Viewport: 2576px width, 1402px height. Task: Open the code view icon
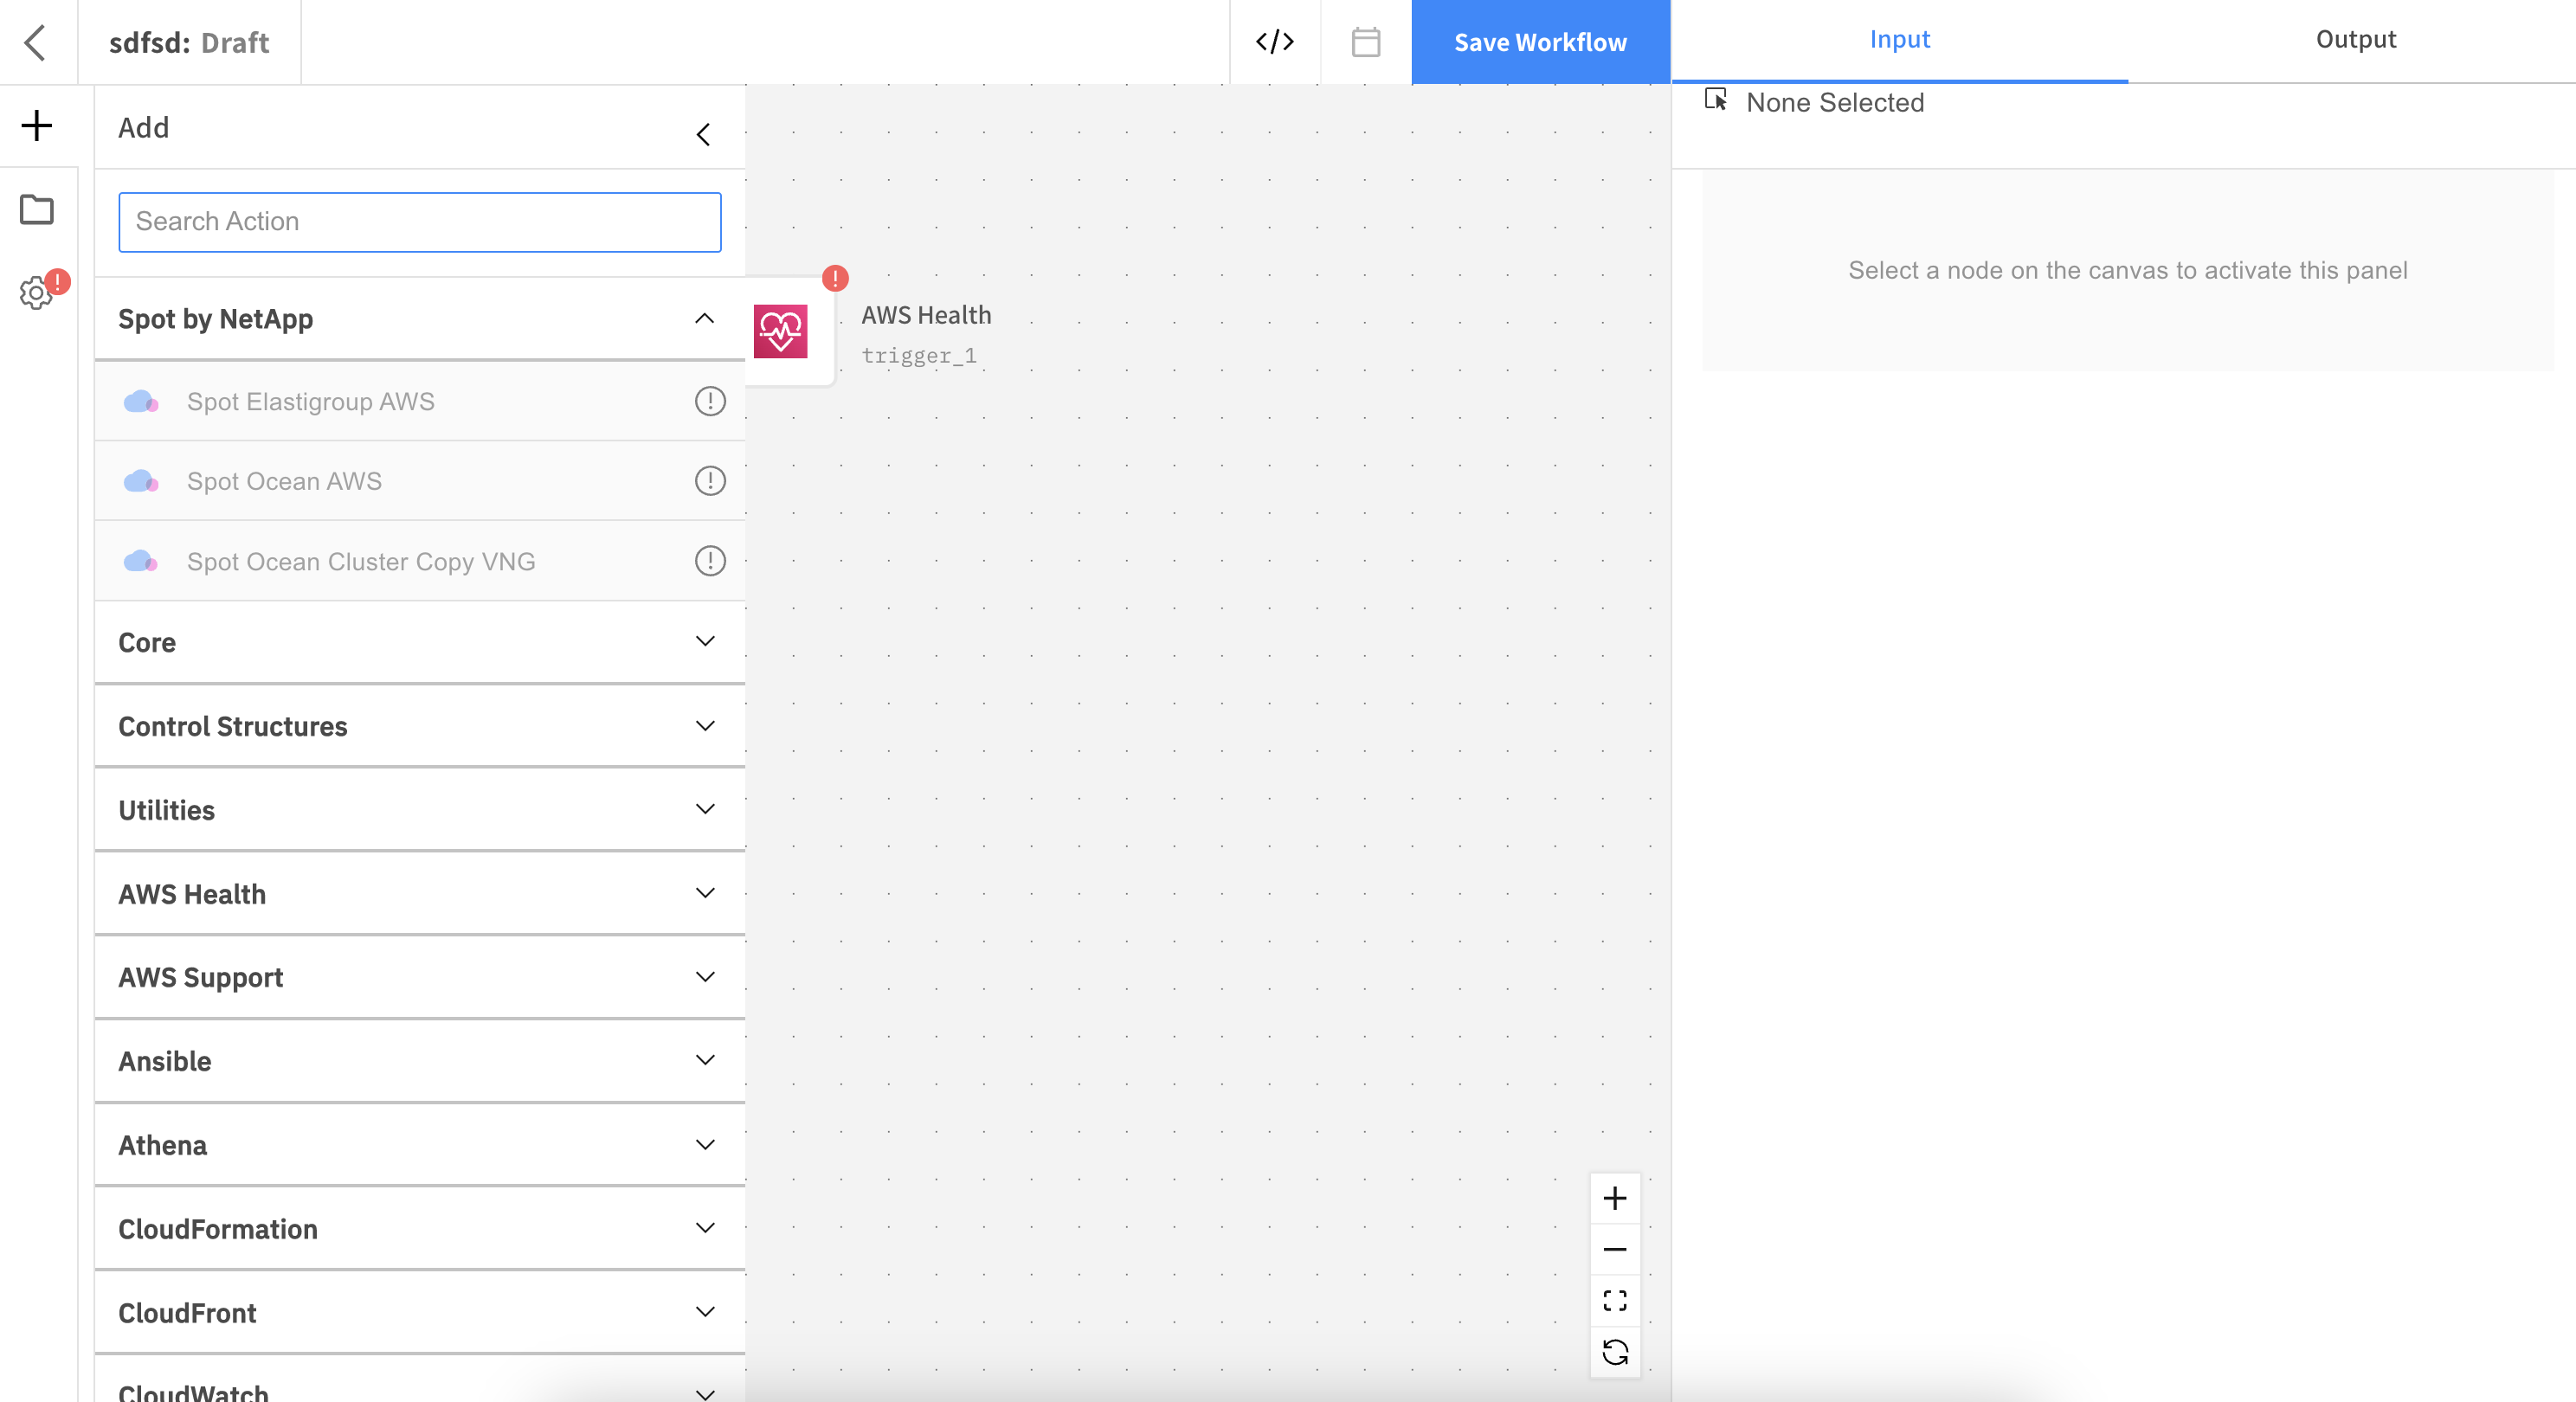(1275, 42)
